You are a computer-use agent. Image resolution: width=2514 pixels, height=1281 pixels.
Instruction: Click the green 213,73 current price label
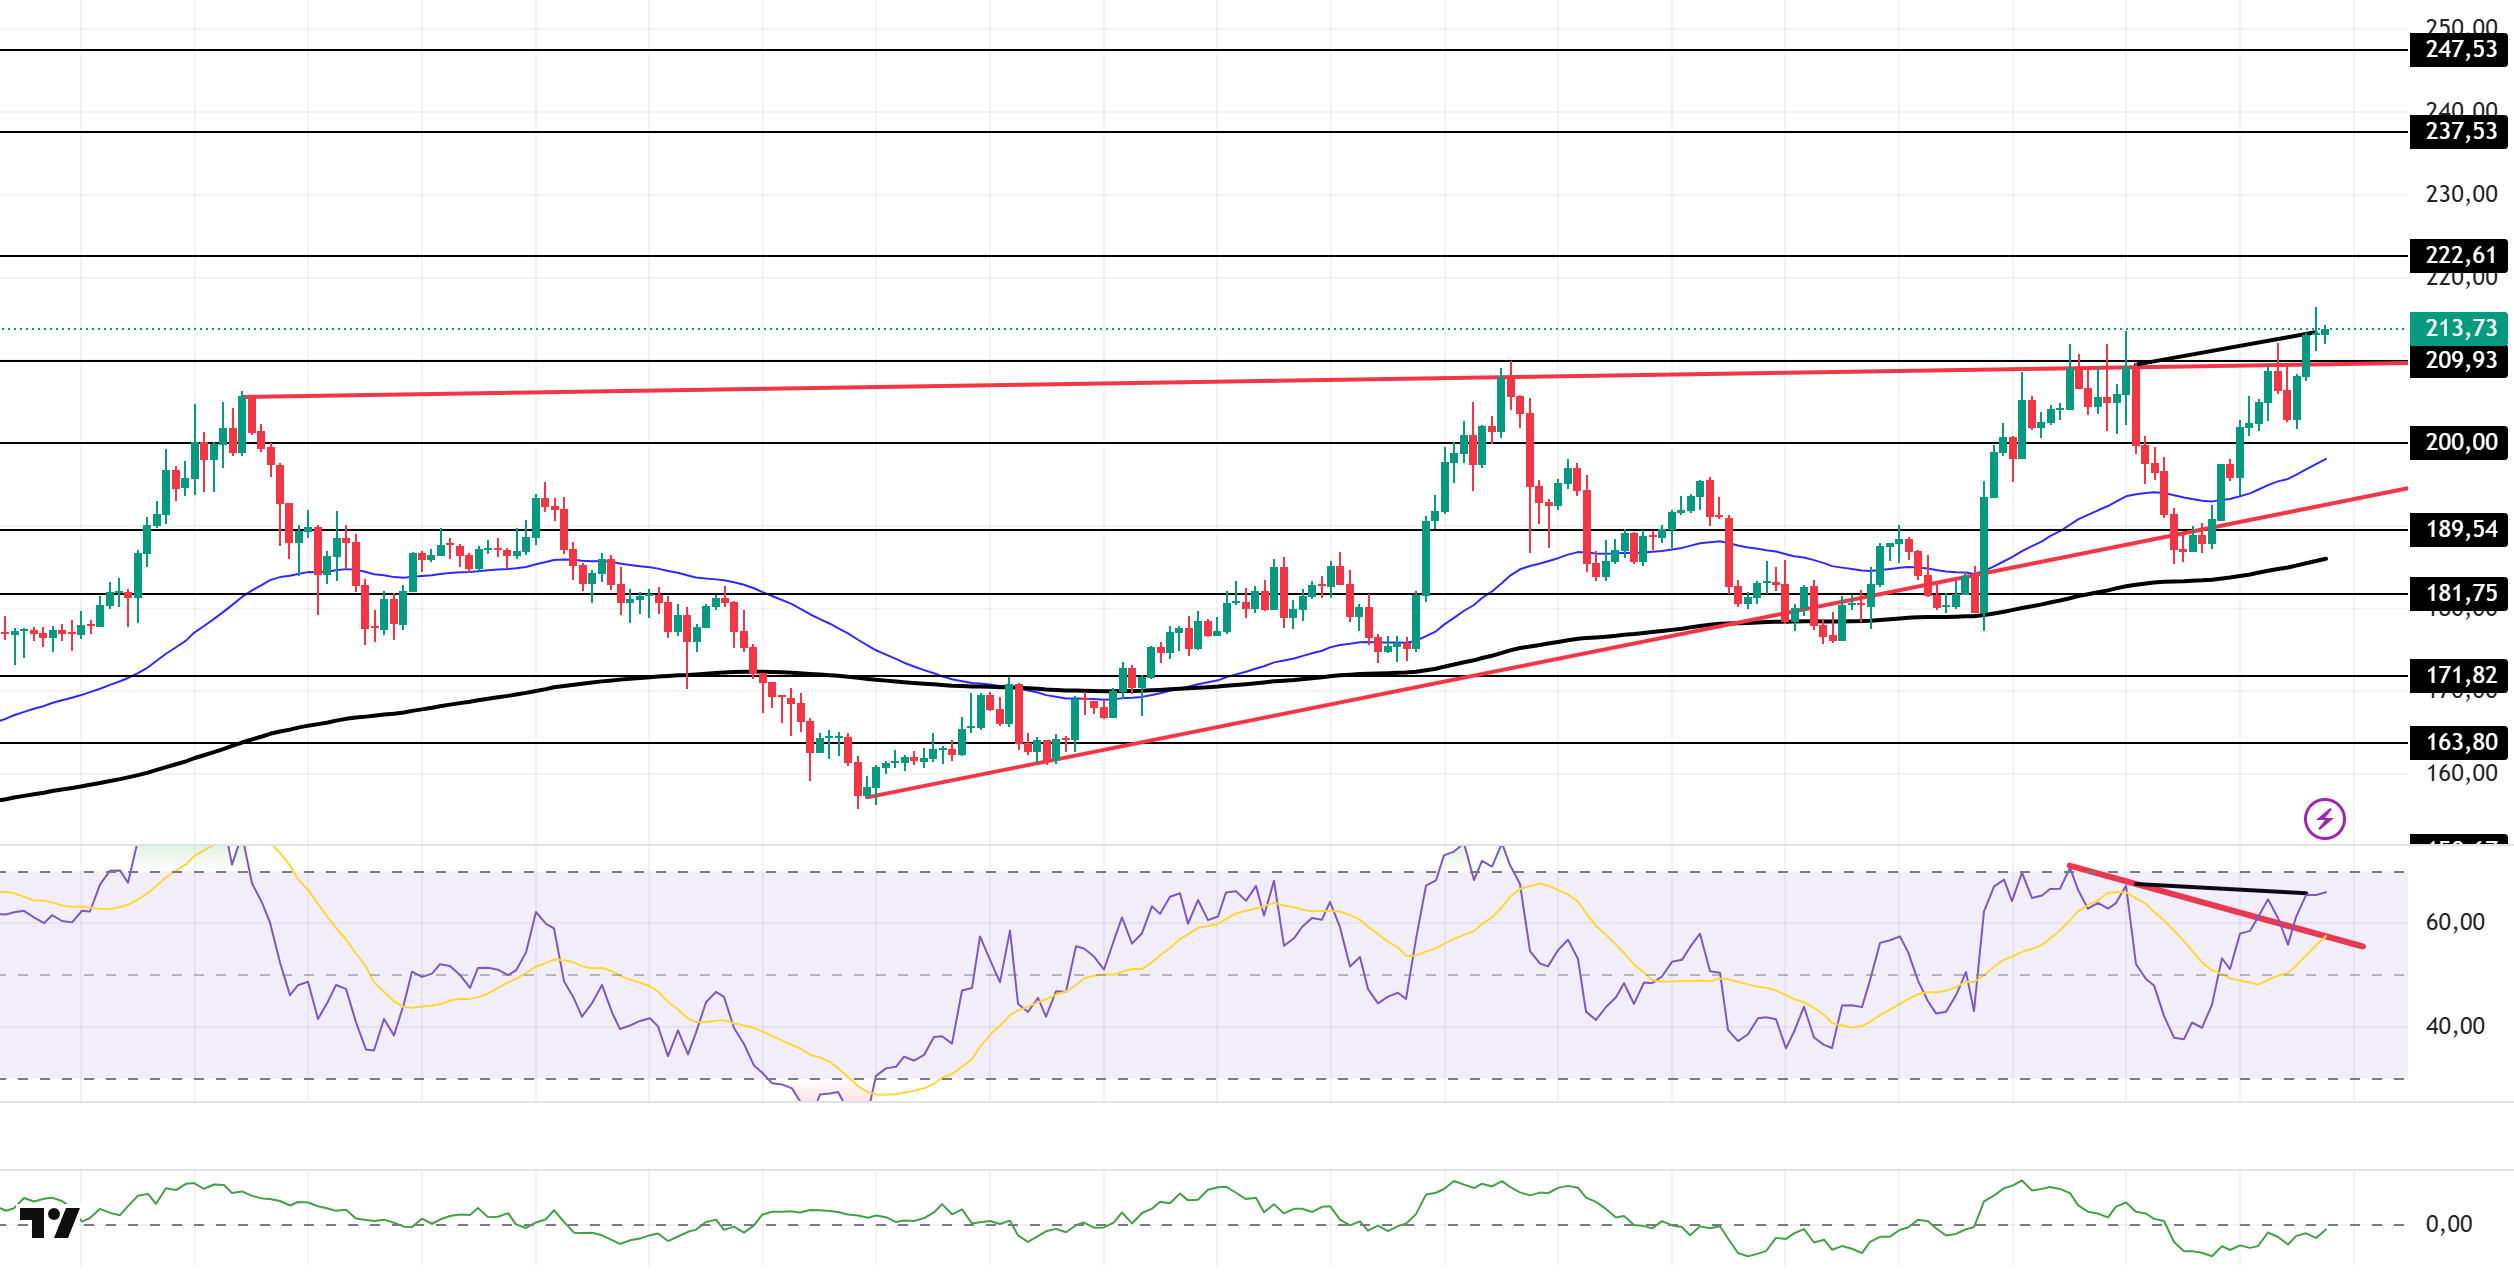2459,328
